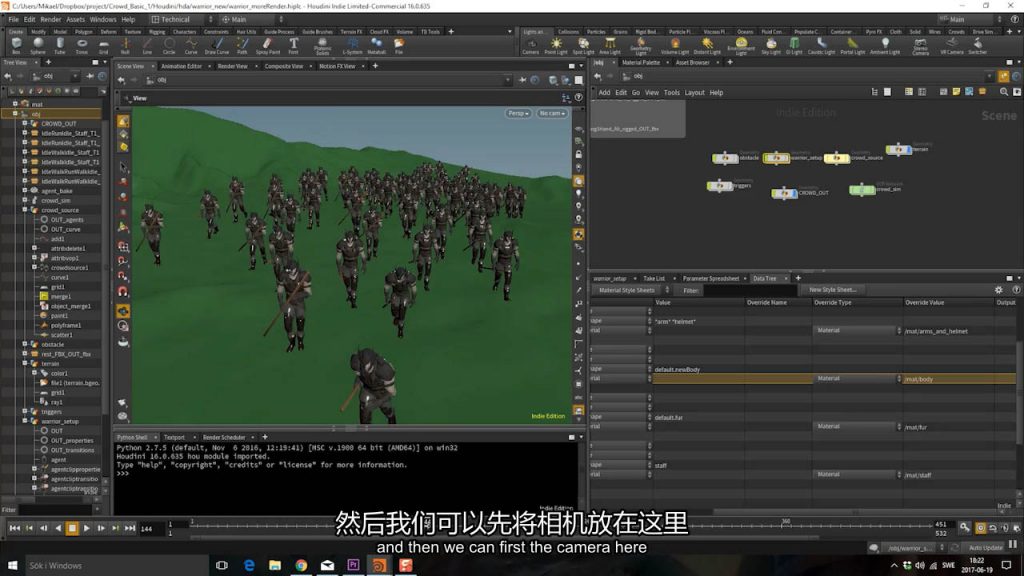Add a Distant Light
Screen dimensions: 1024x576
(x=707, y=45)
